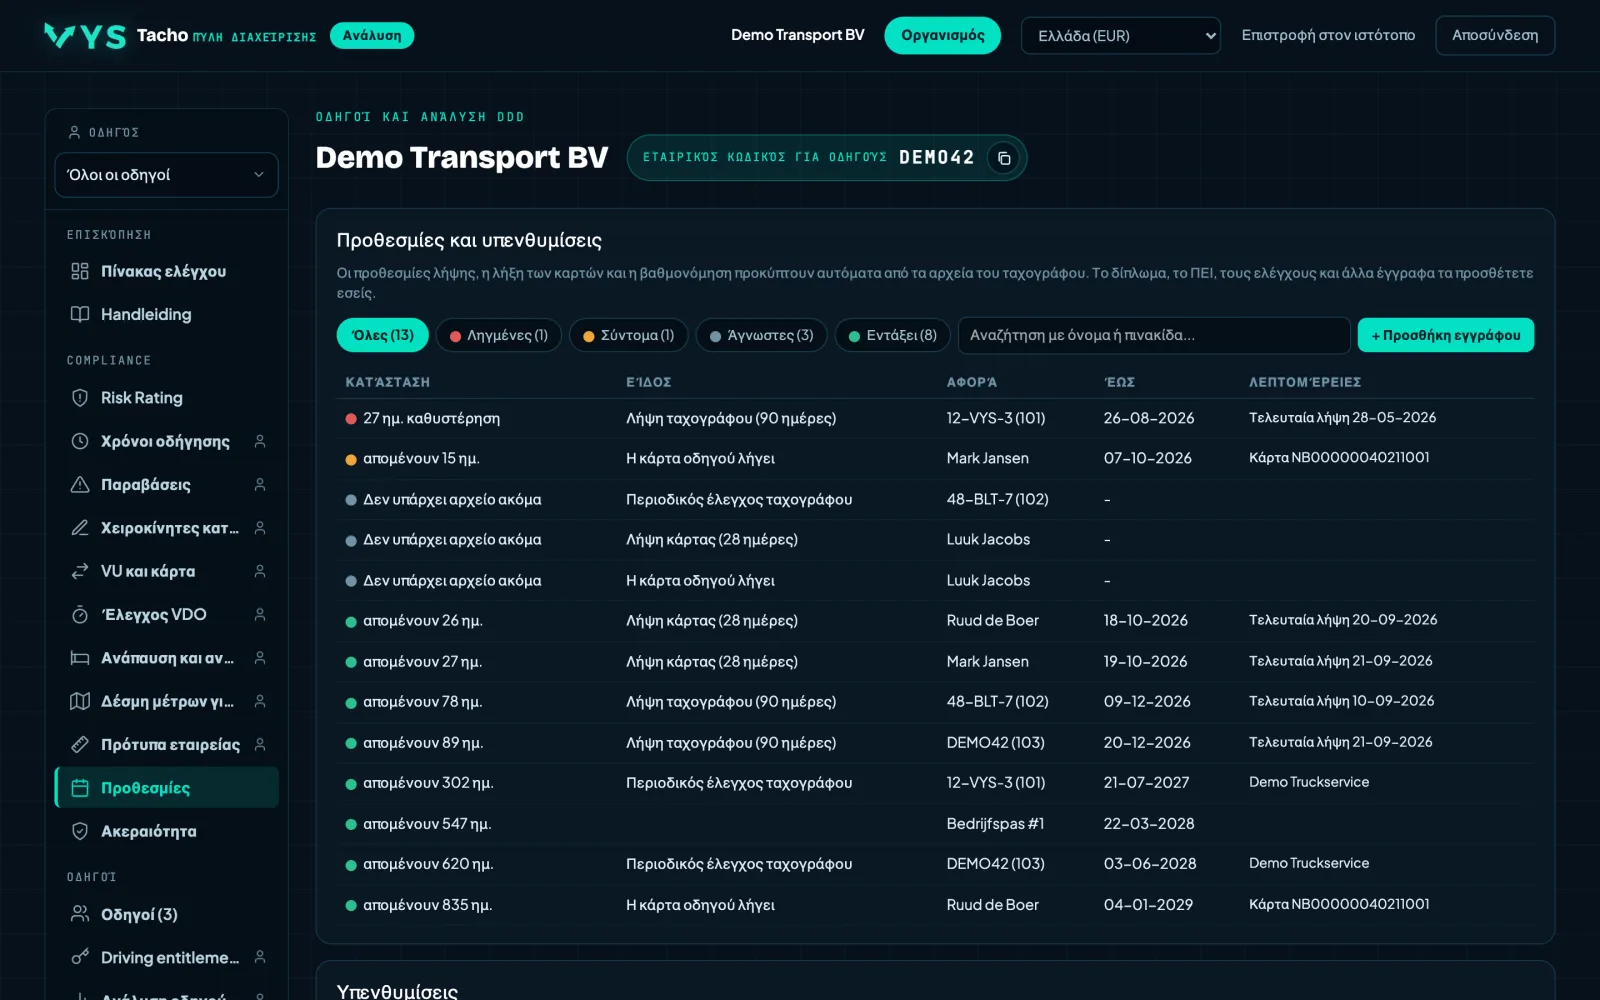Select the Εντάξει (8) filter chip
Screen dimensions: 1600x1000
[893, 335]
